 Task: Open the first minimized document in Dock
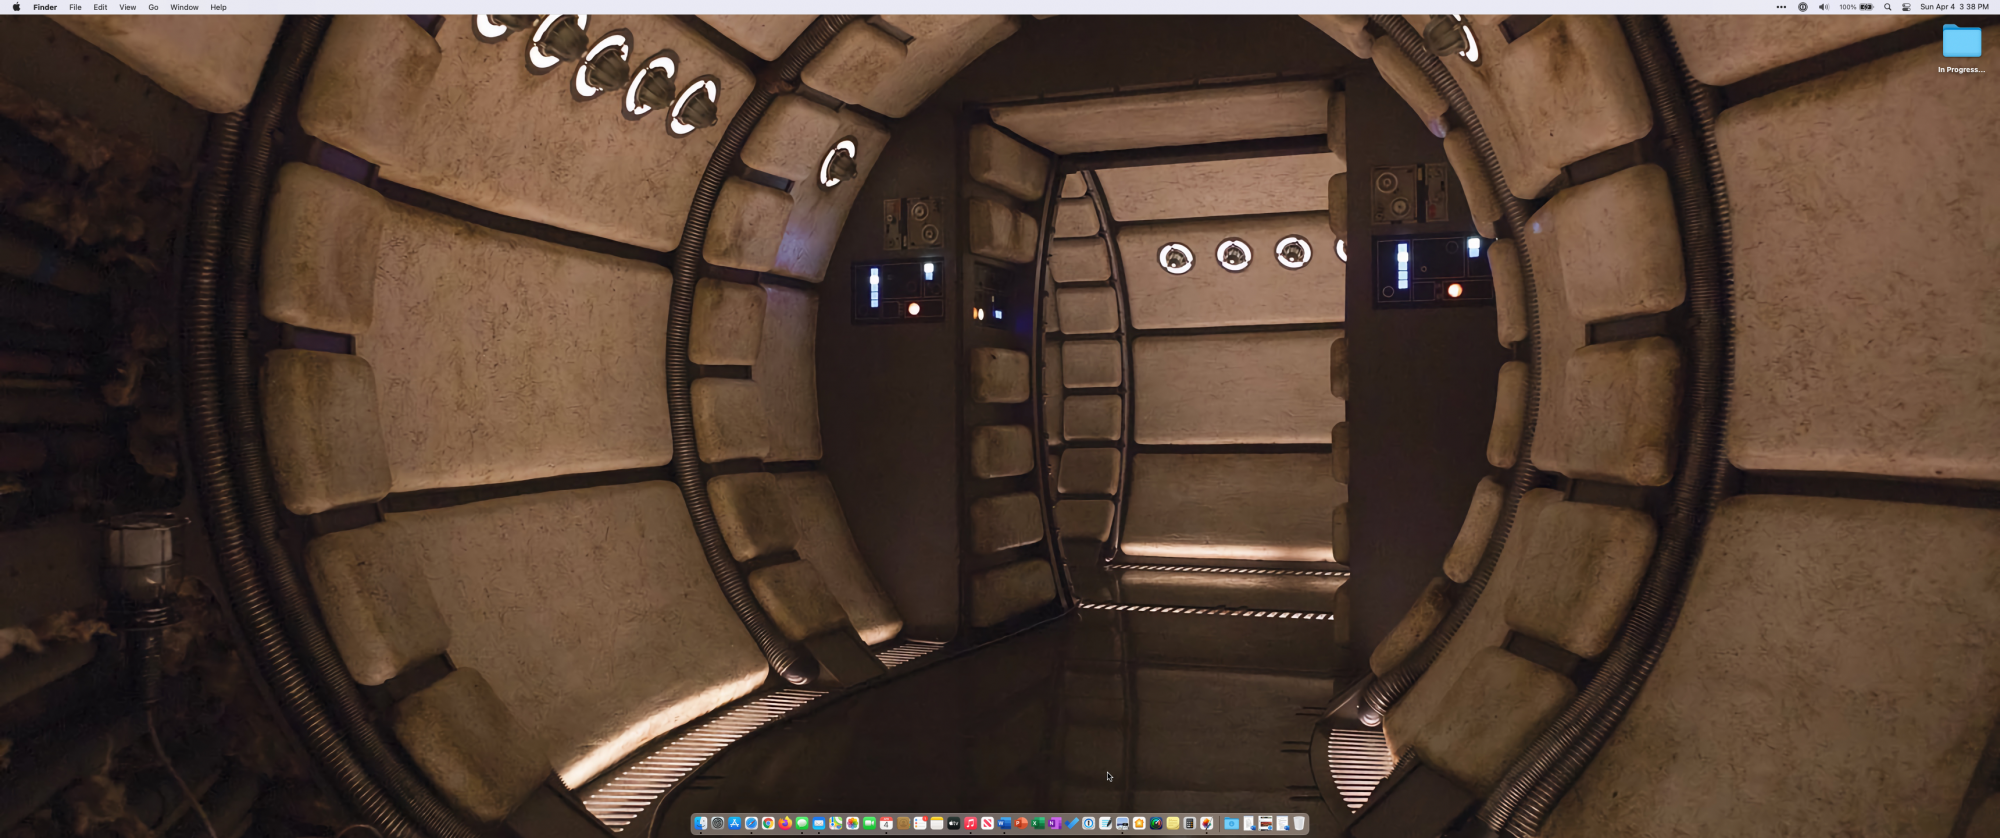tap(1248, 823)
